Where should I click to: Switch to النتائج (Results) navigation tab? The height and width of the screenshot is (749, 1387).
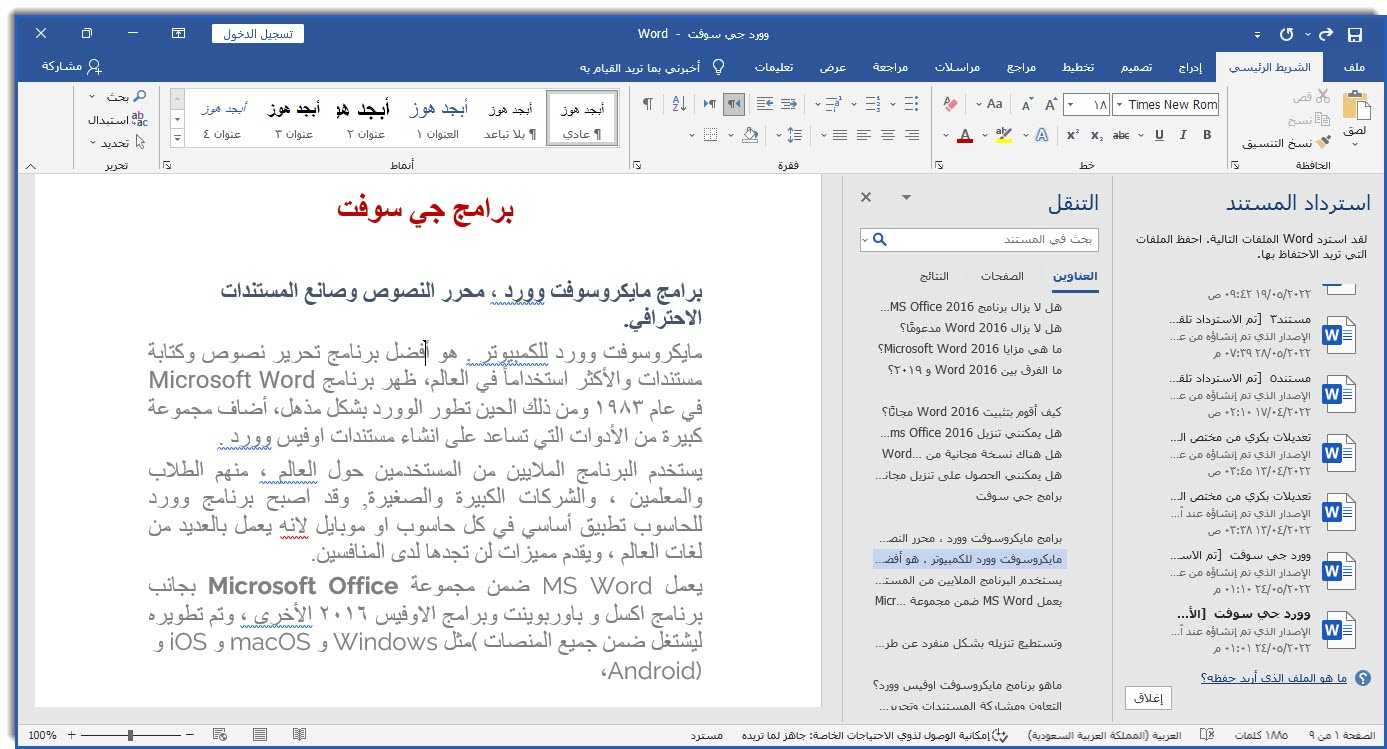(935, 276)
